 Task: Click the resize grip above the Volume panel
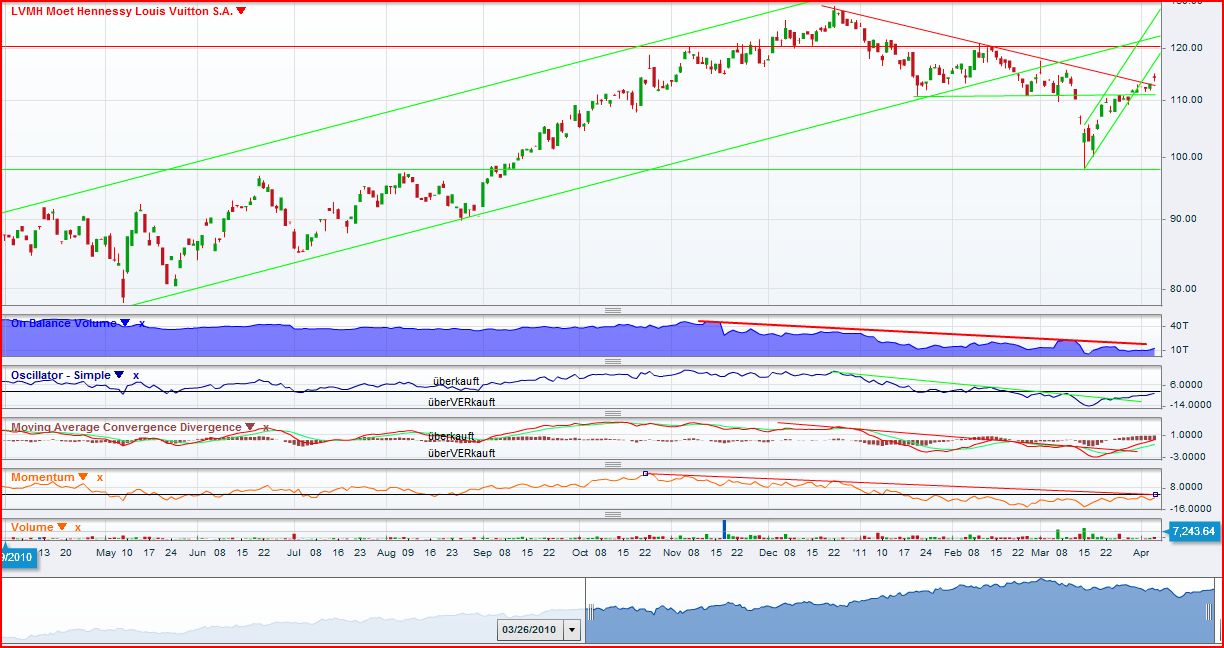[613, 513]
